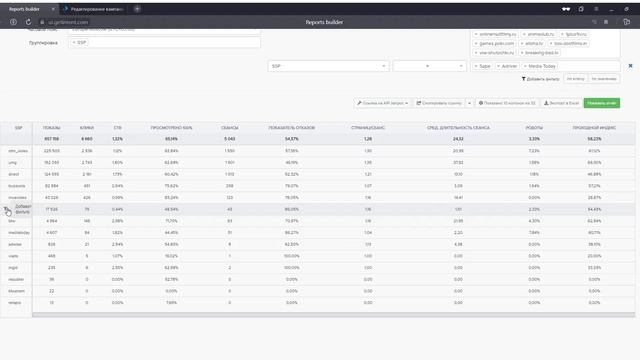Click the tab-stack icon in title bar

(x=581, y=9)
